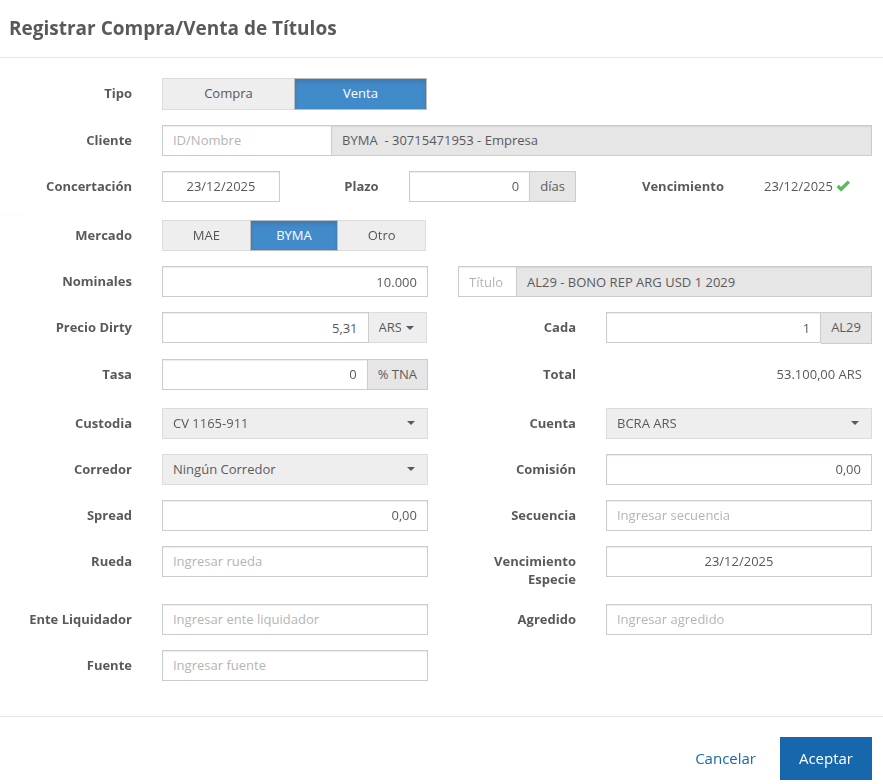Choose BYMA as the market
The image size is (883, 784).
pos(294,236)
